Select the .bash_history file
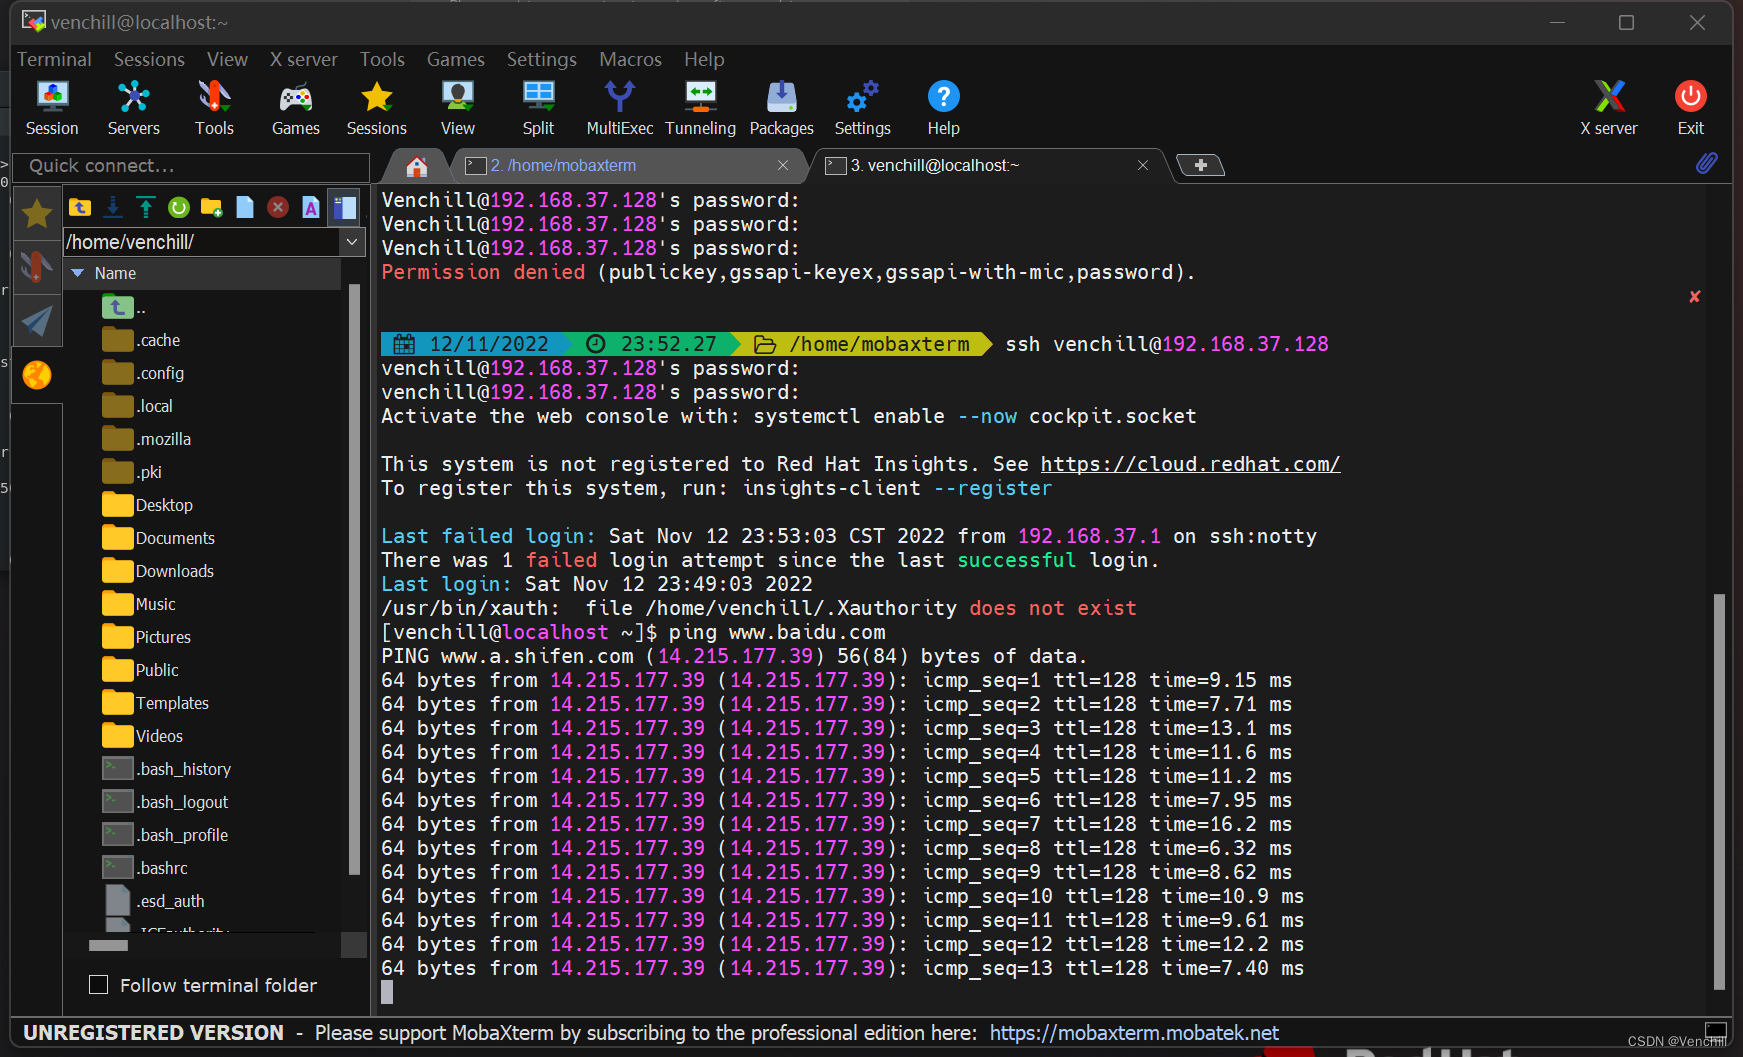This screenshot has width=1743, height=1057. pos(167,769)
